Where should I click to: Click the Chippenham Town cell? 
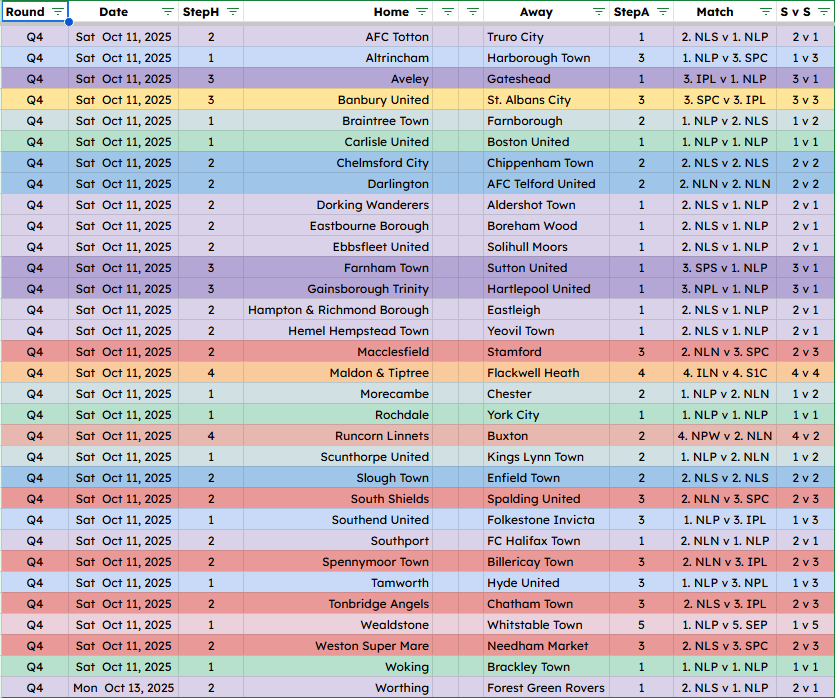[x=546, y=163]
